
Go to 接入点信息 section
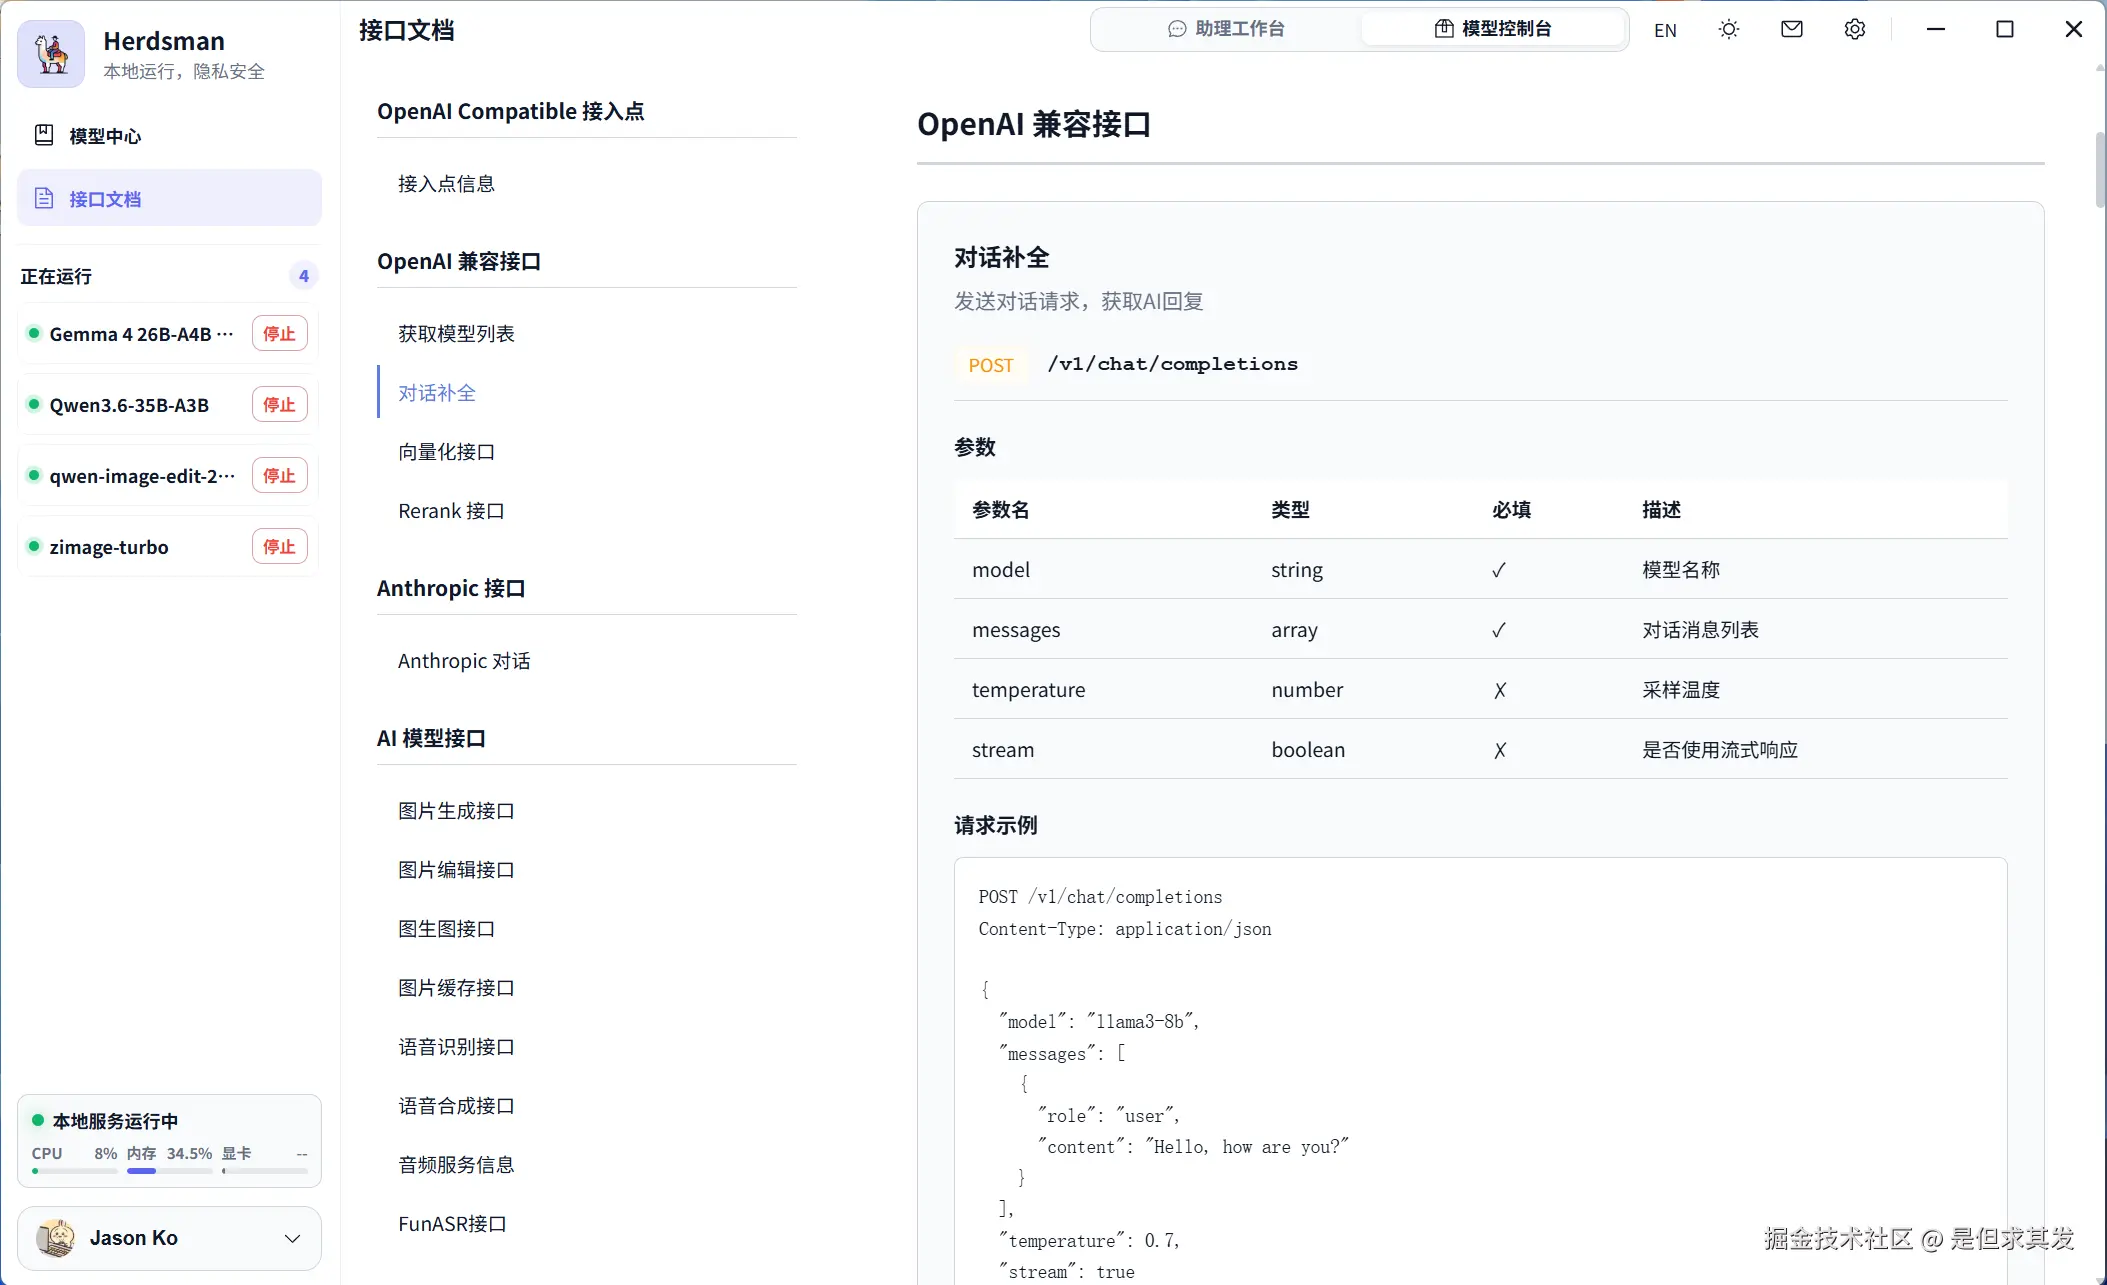[x=446, y=184]
